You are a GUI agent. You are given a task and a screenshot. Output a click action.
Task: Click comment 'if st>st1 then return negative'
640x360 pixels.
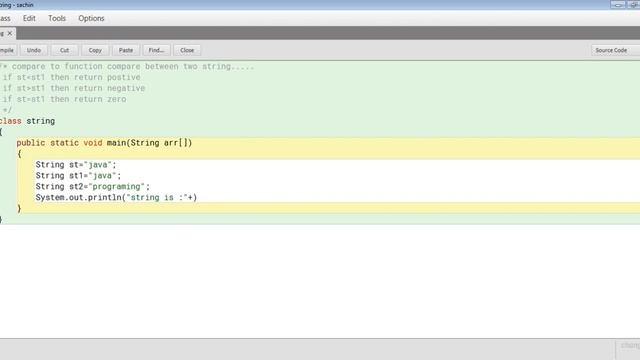click(x=74, y=88)
